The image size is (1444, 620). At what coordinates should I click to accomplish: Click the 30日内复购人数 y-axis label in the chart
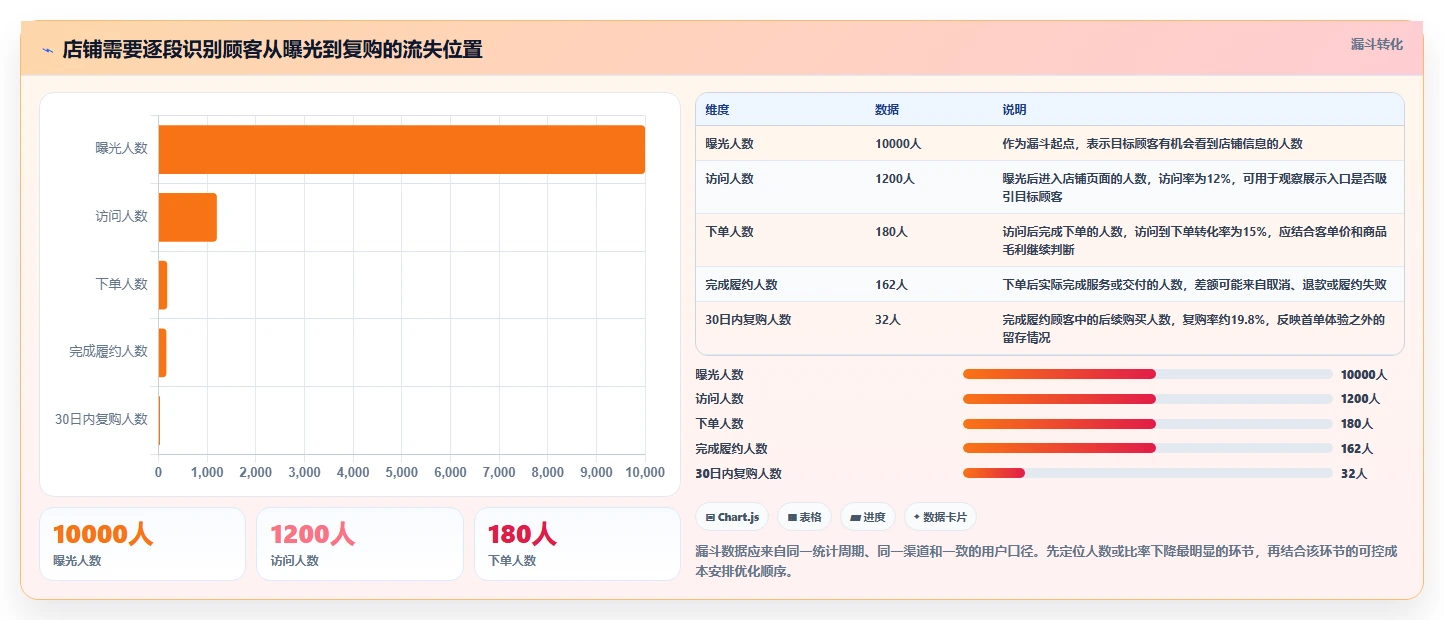tap(101, 419)
